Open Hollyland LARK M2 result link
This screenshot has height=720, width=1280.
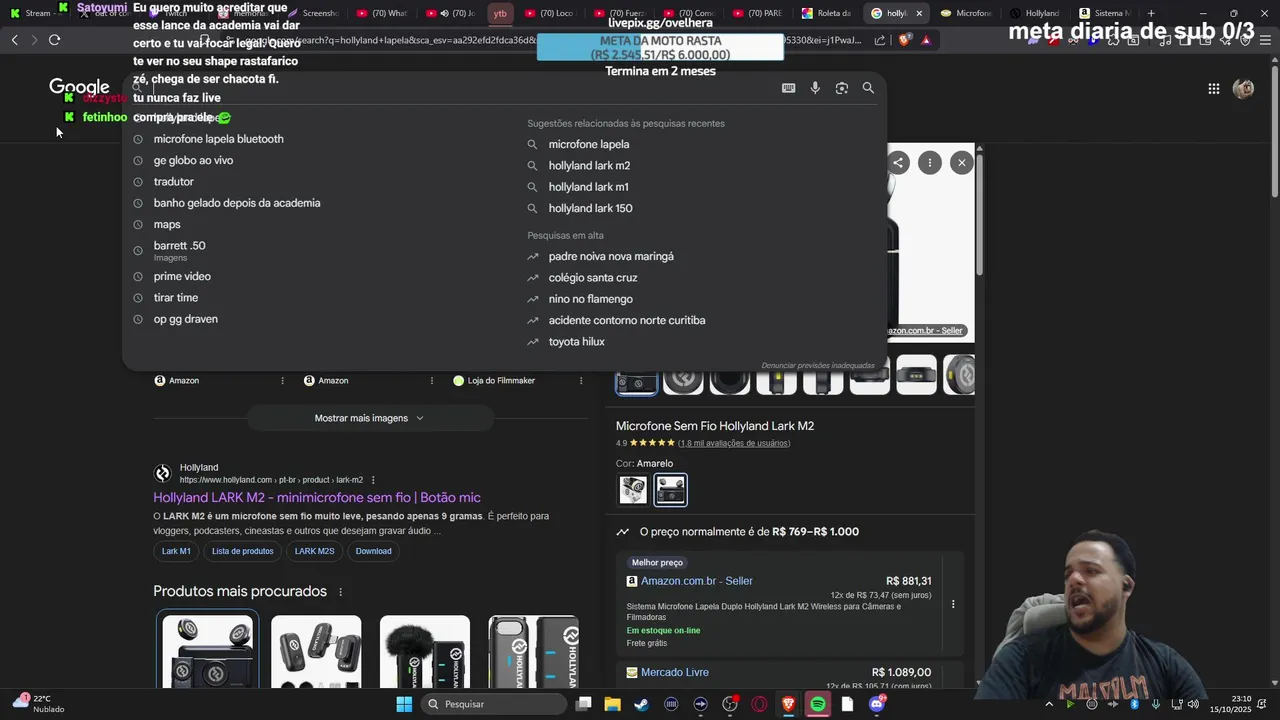point(317,497)
